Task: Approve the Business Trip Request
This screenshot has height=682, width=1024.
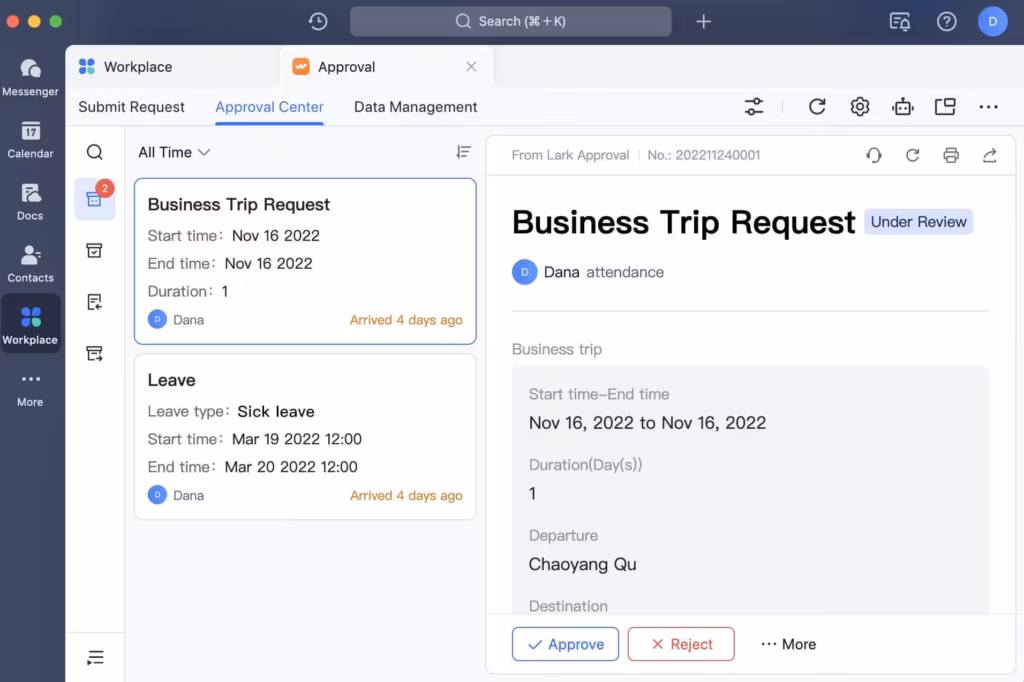Action: 565,644
